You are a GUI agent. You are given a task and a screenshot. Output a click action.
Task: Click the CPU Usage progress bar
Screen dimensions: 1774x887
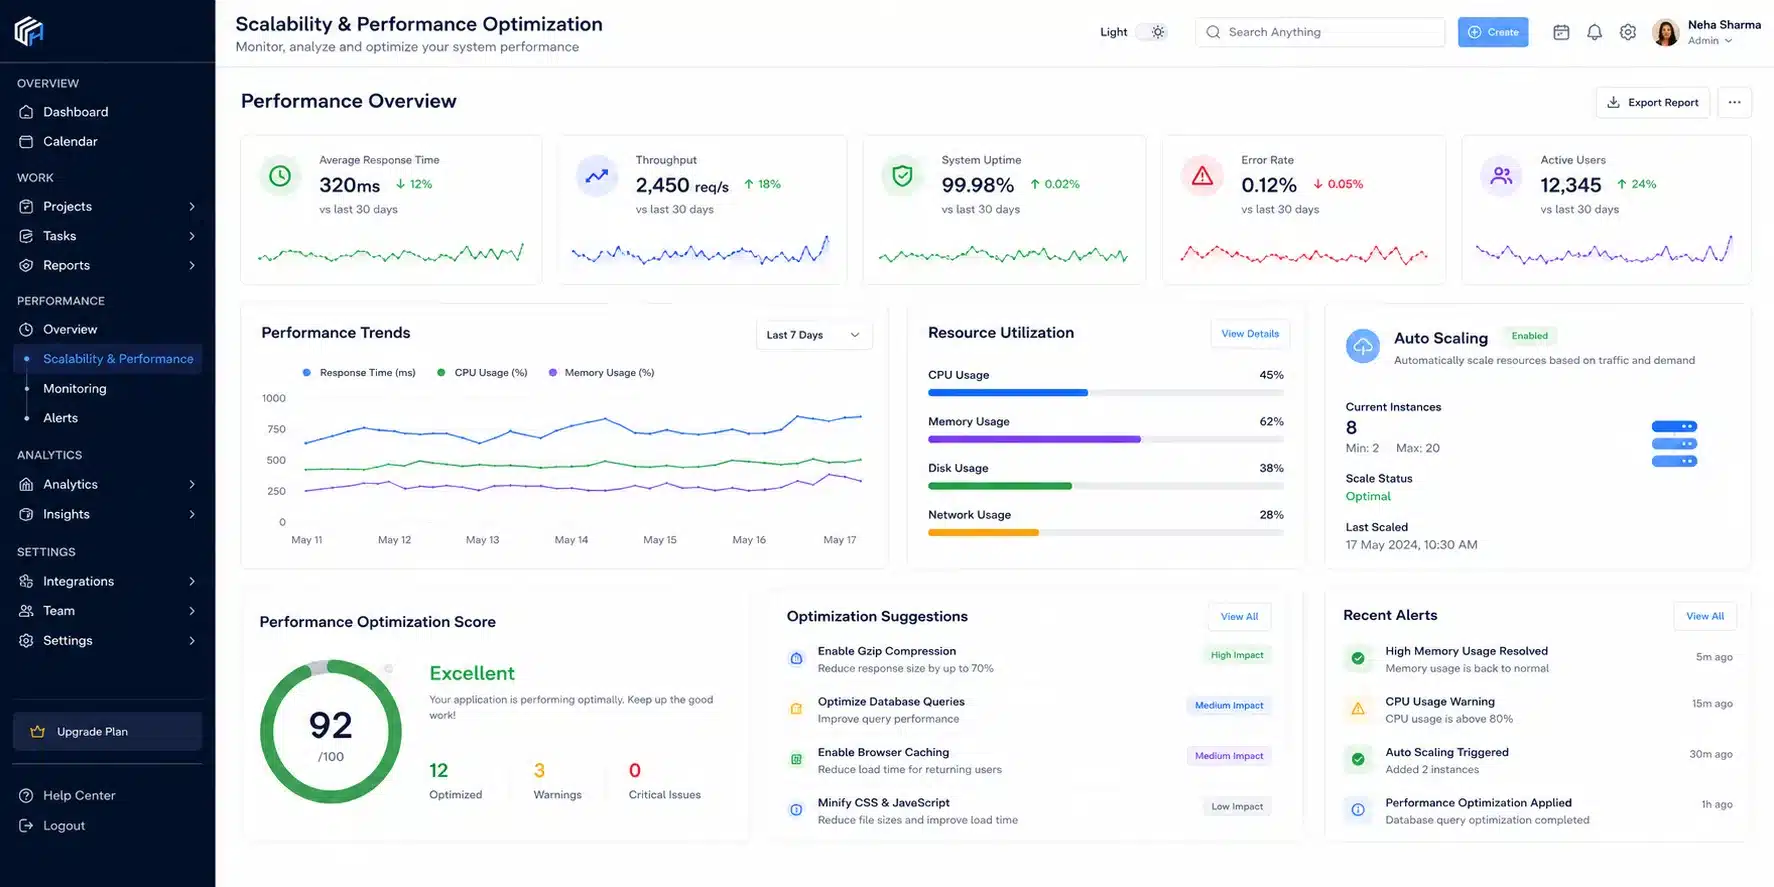pyautogui.click(x=1106, y=393)
